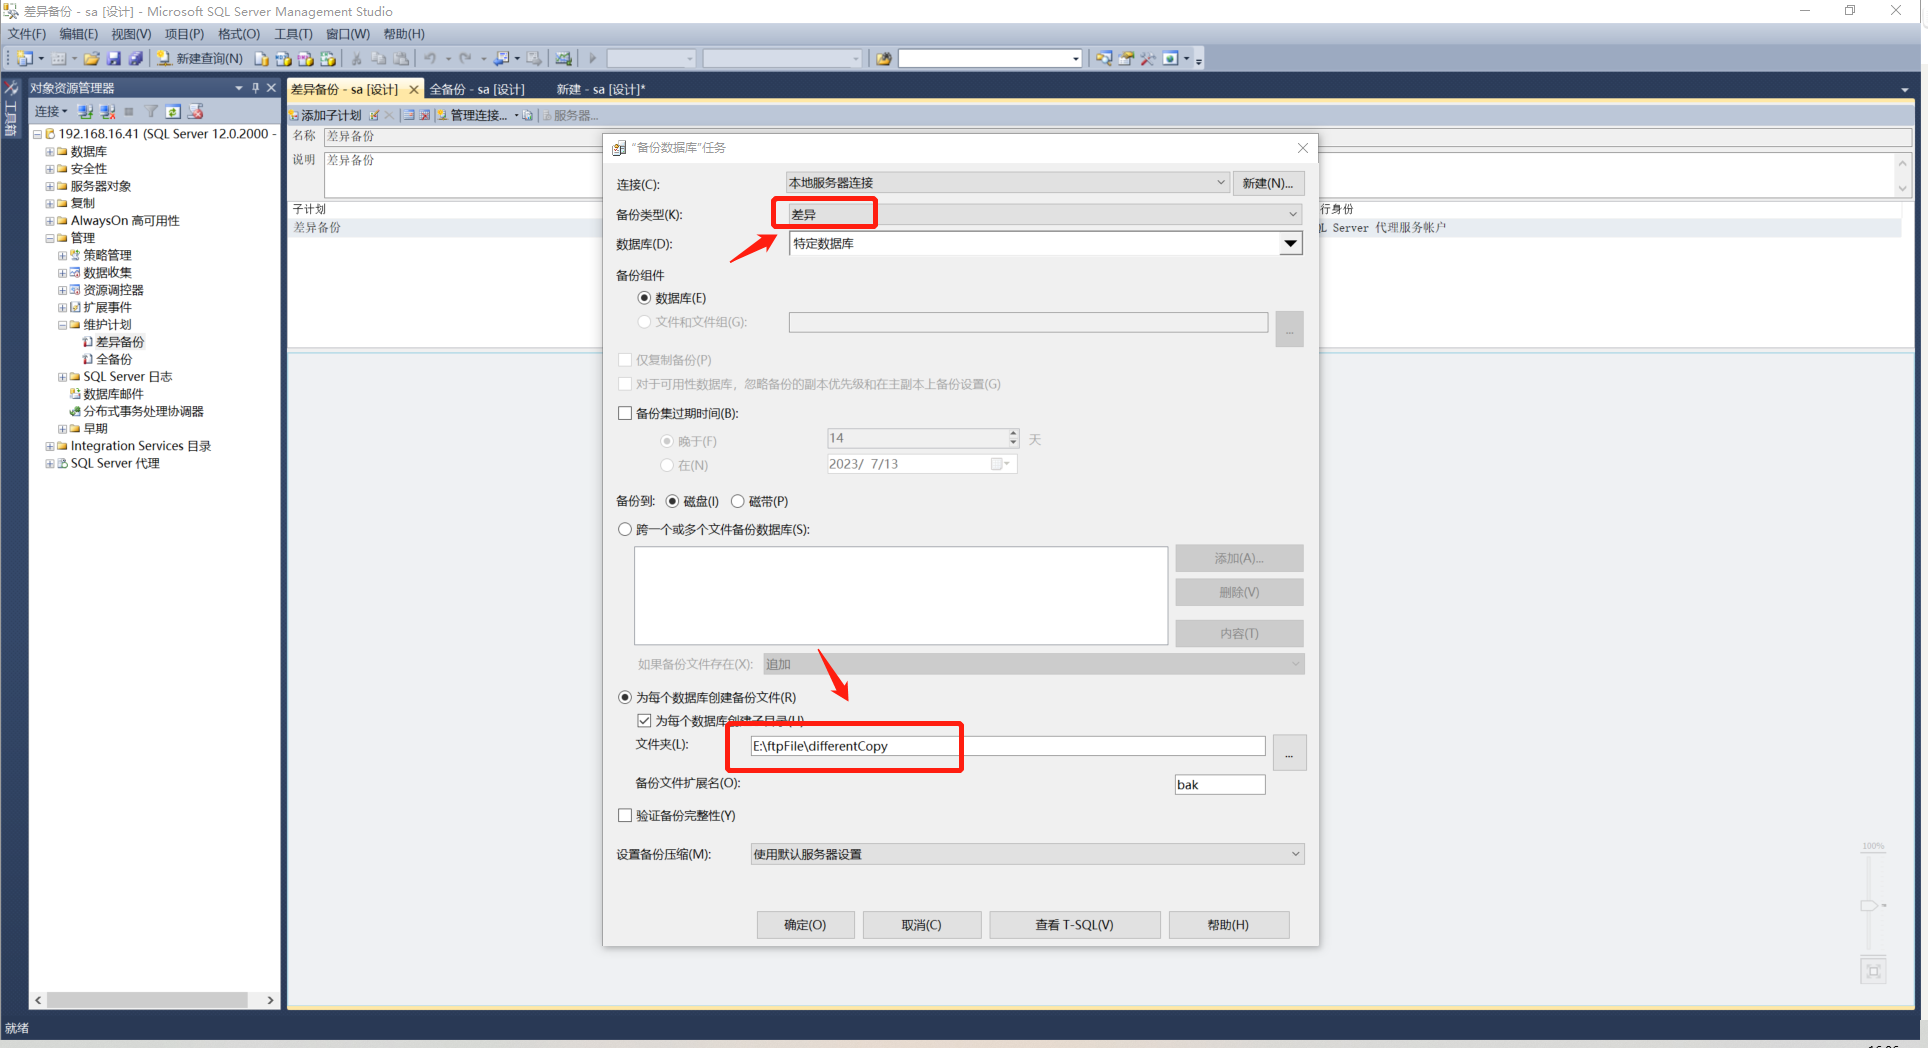Screen dimensions: 1928x1048
Task: Click the Open File folder icon in main toolbar
Action: click(x=91, y=58)
